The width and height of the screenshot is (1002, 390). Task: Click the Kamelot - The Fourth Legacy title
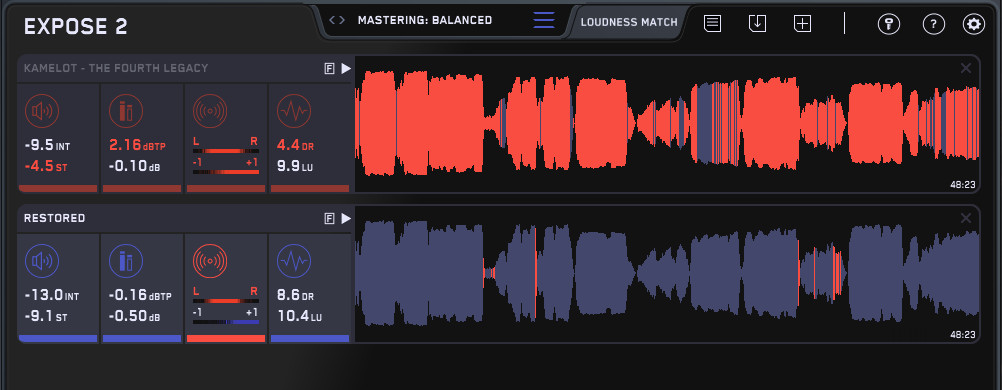(116, 68)
